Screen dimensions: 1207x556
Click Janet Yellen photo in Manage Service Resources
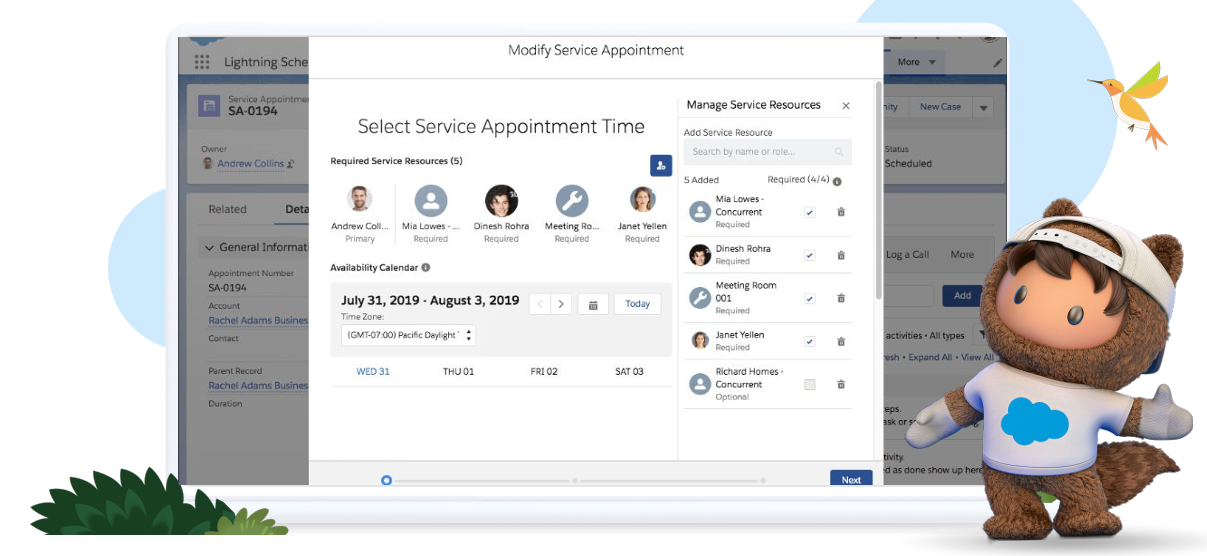click(x=700, y=341)
